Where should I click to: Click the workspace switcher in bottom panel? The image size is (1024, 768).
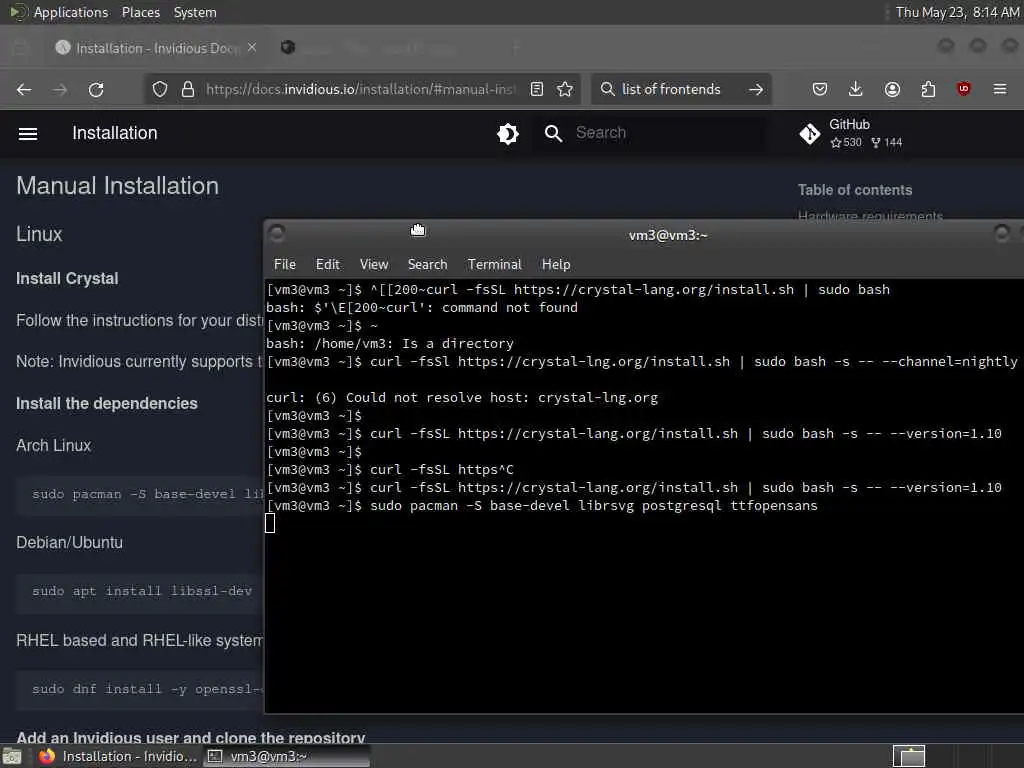coord(909,756)
